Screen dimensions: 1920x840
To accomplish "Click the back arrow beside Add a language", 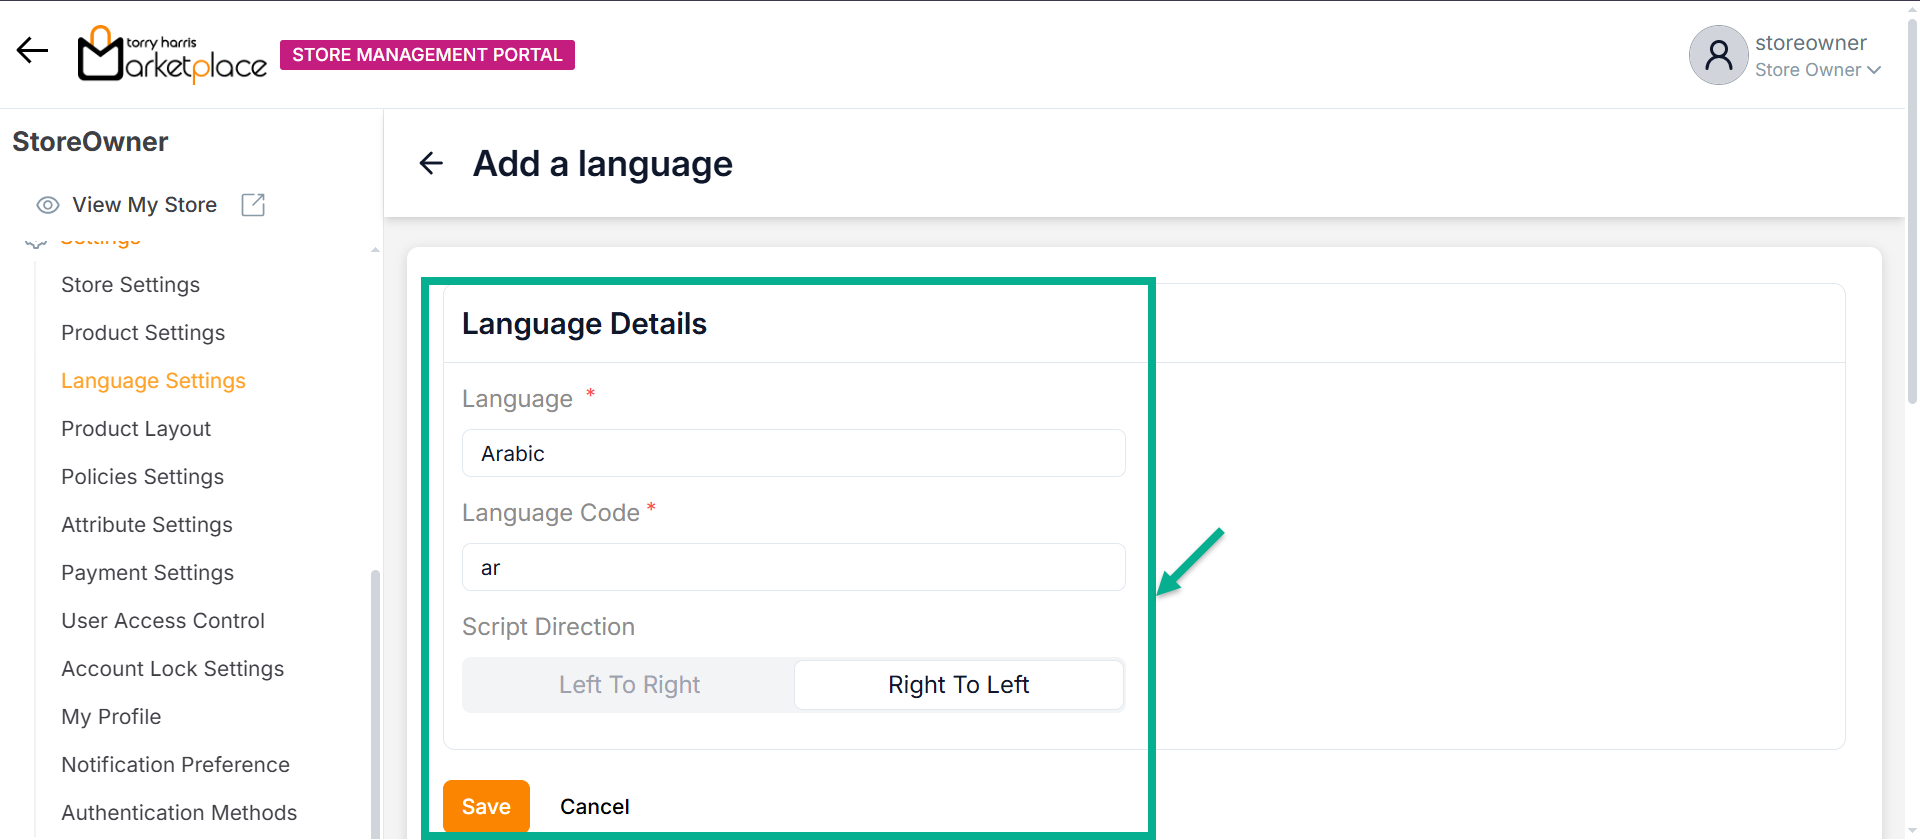I will click(431, 163).
